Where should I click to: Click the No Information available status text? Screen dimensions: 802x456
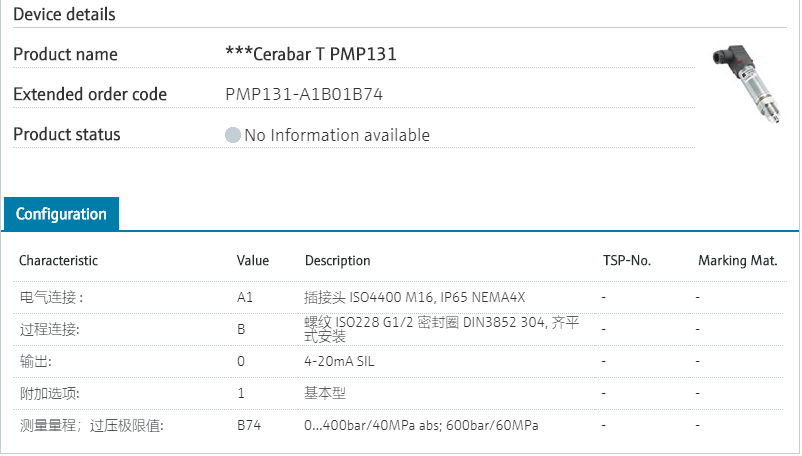tap(337, 135)
